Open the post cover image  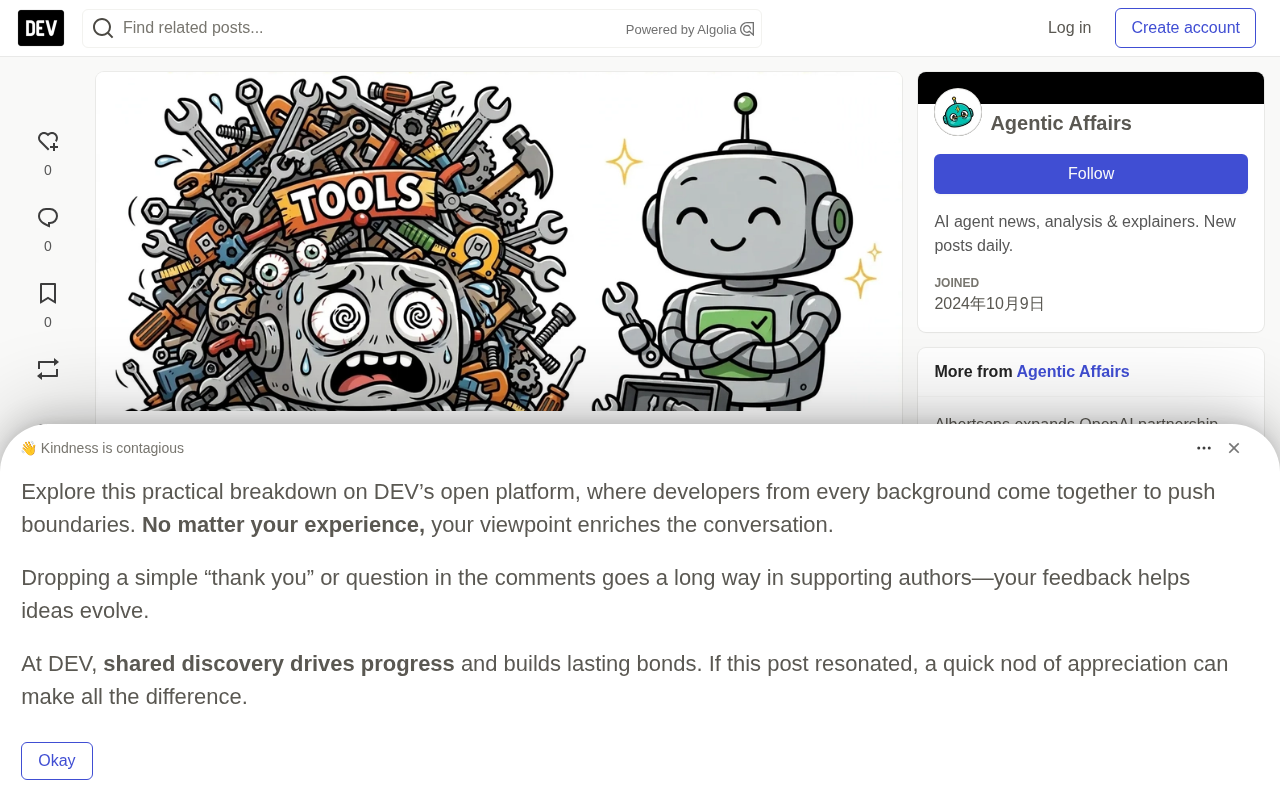[499, 242]
